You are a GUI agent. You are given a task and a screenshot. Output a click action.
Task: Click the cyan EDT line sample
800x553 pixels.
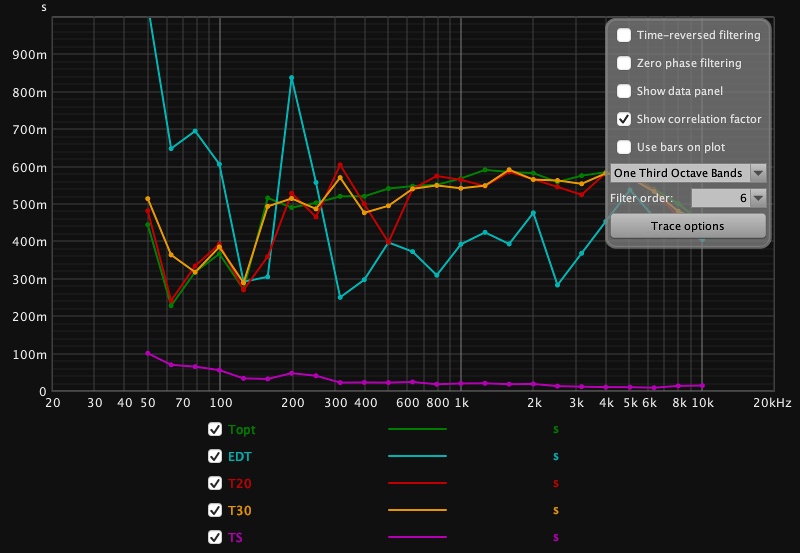coord(417,456)
